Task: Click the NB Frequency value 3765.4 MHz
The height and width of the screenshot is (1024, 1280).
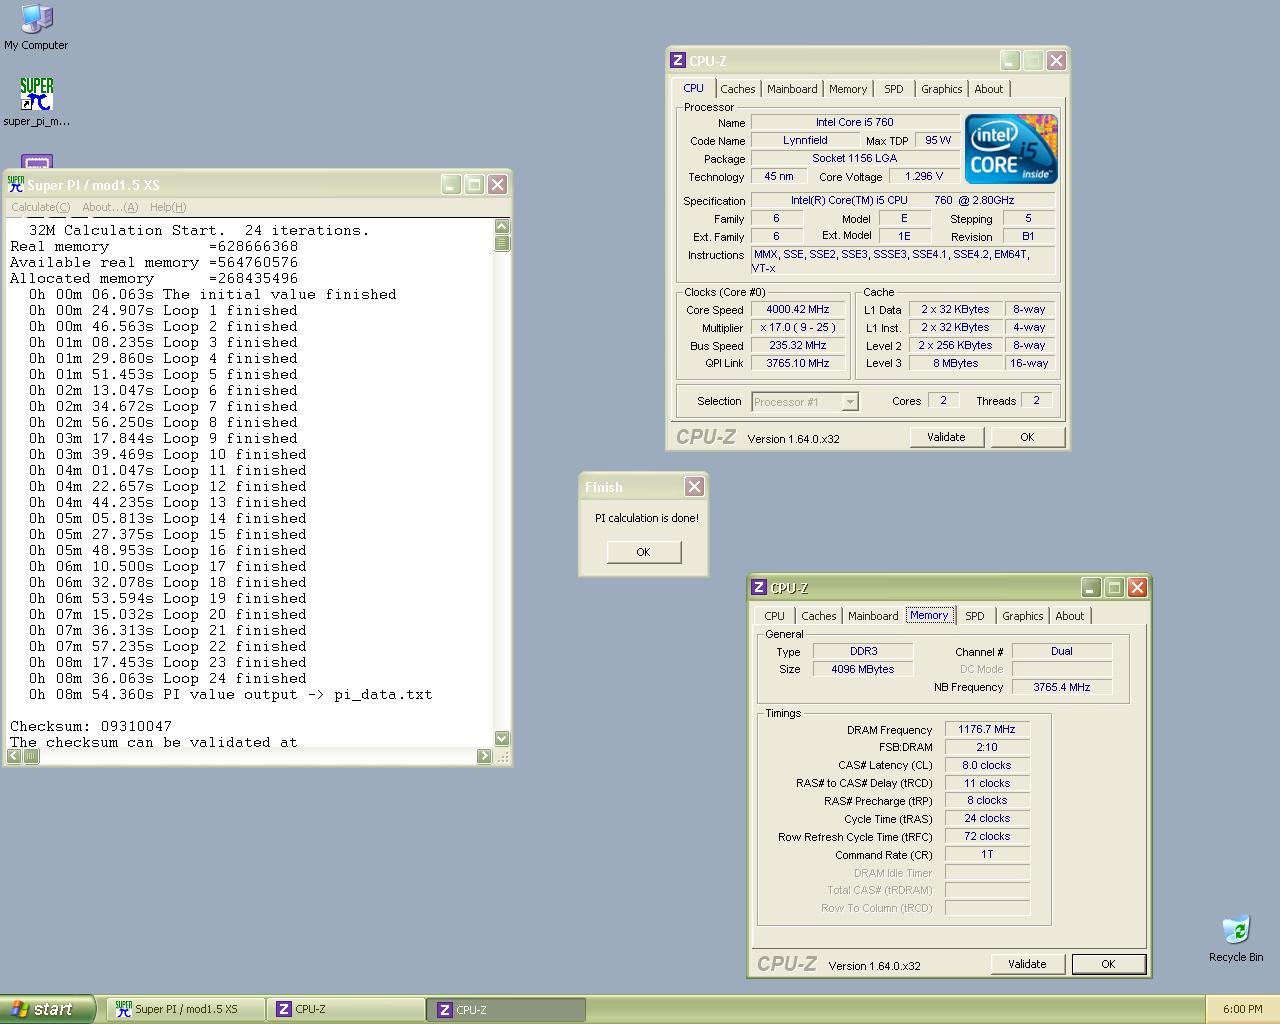Action: coord(1062,687)
